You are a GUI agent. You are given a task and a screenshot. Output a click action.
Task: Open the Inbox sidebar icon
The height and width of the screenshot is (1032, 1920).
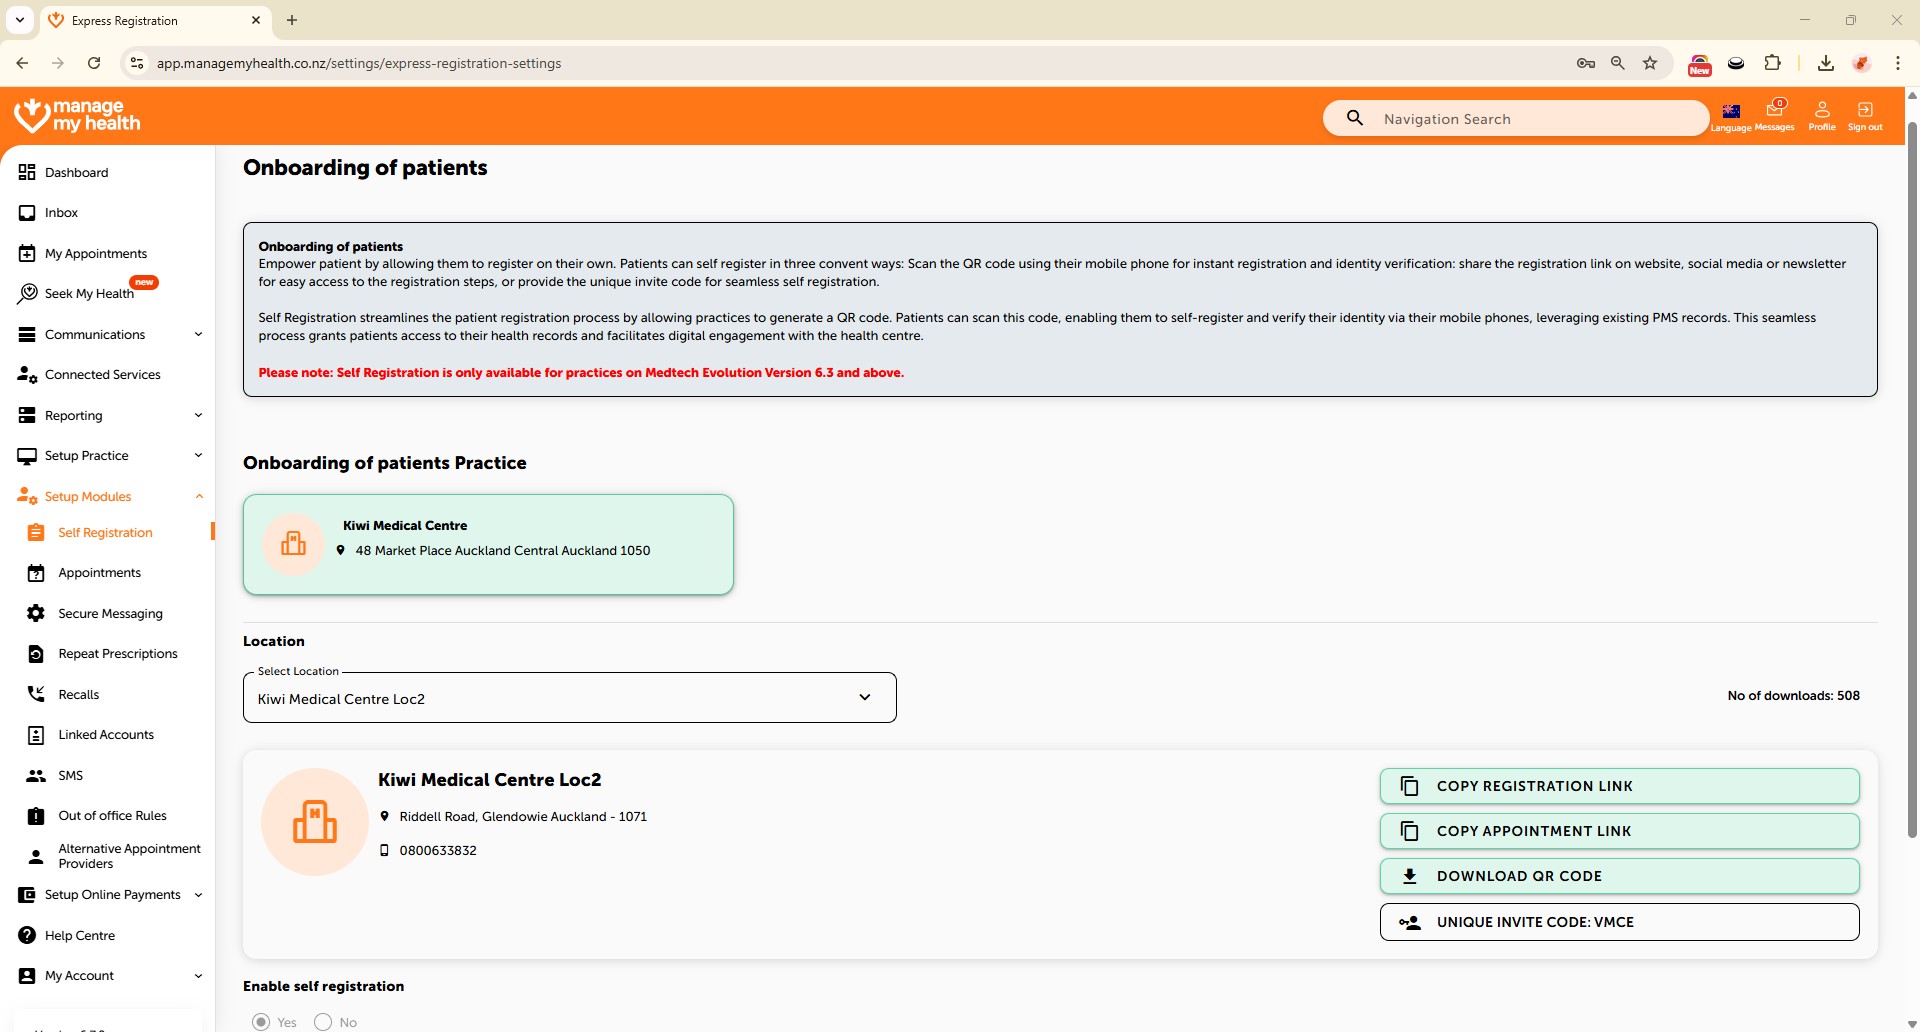[x=27, y=213]
